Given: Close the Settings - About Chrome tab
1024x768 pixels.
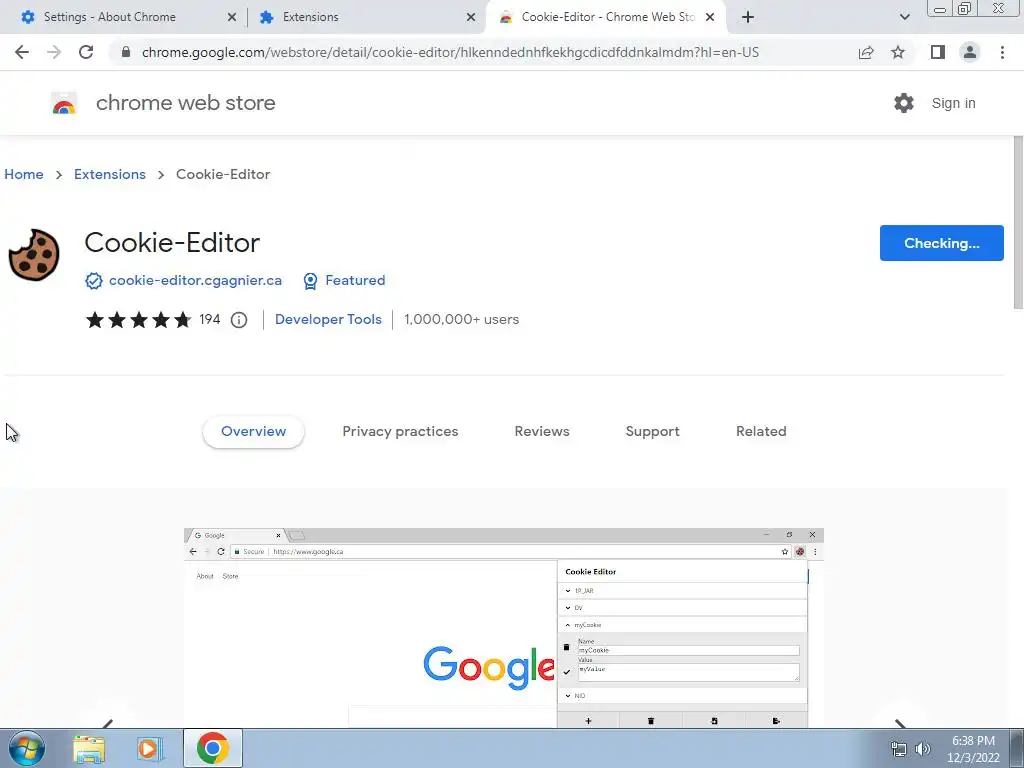Looking at the screenshot, I should (232, 18).
